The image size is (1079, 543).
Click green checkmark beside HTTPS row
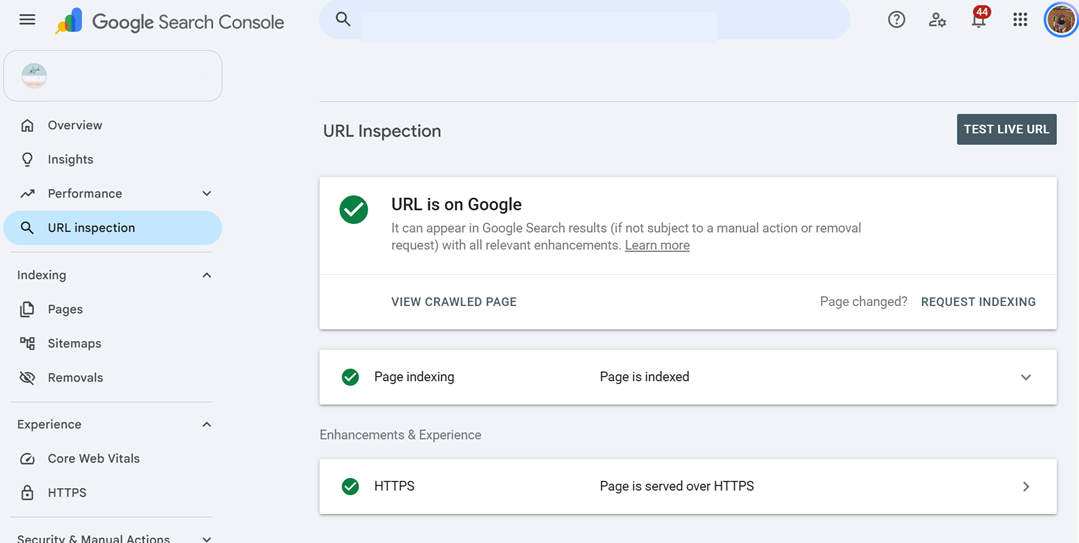click(x=350, y=487)
